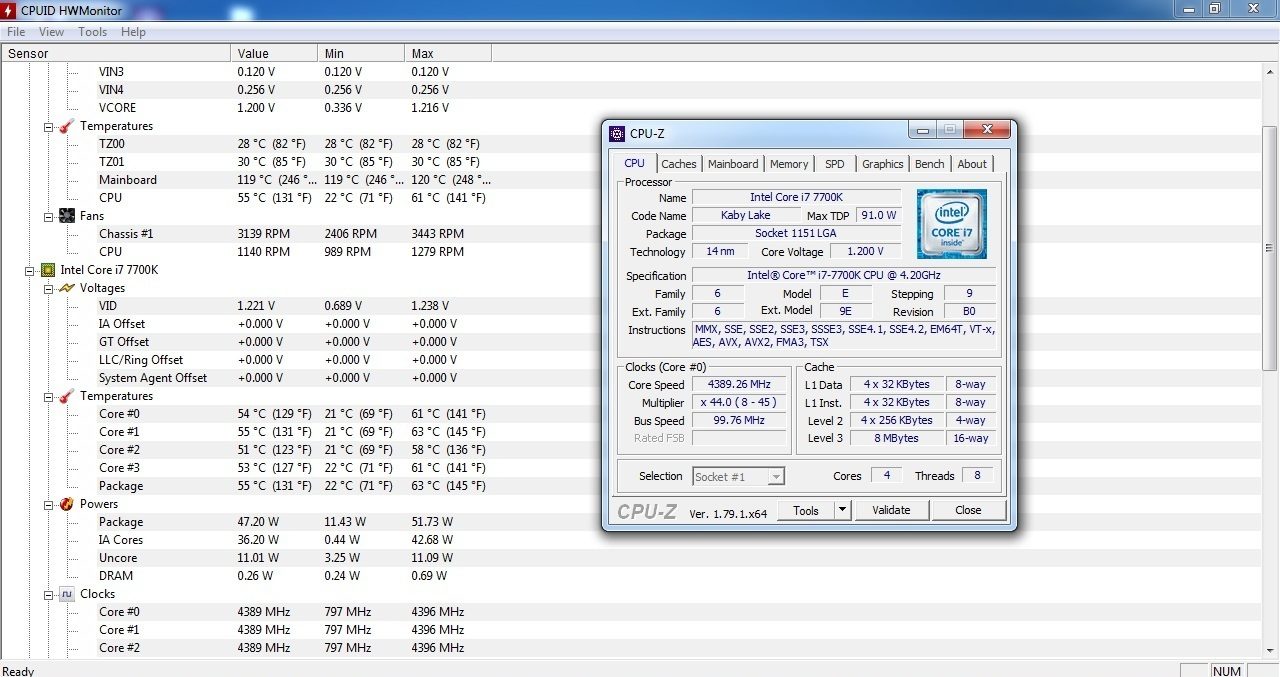The image size is (1280, 677).
Task: Open the Socket #1 selection dropdown
Action: (776, 477)
